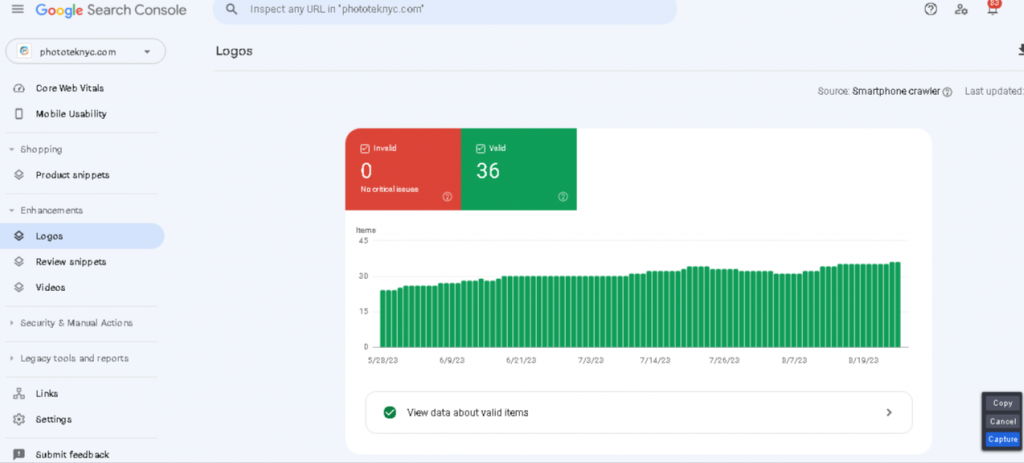
Task: Click the search magnifier icon
Action: coord(231,9)
